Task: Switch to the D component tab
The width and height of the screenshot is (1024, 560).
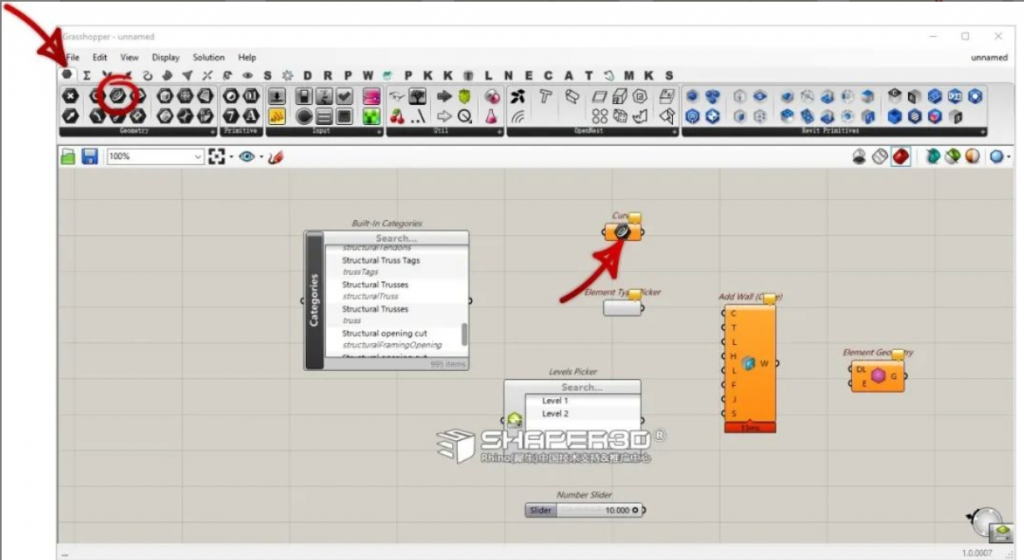Action: (308, 76)
